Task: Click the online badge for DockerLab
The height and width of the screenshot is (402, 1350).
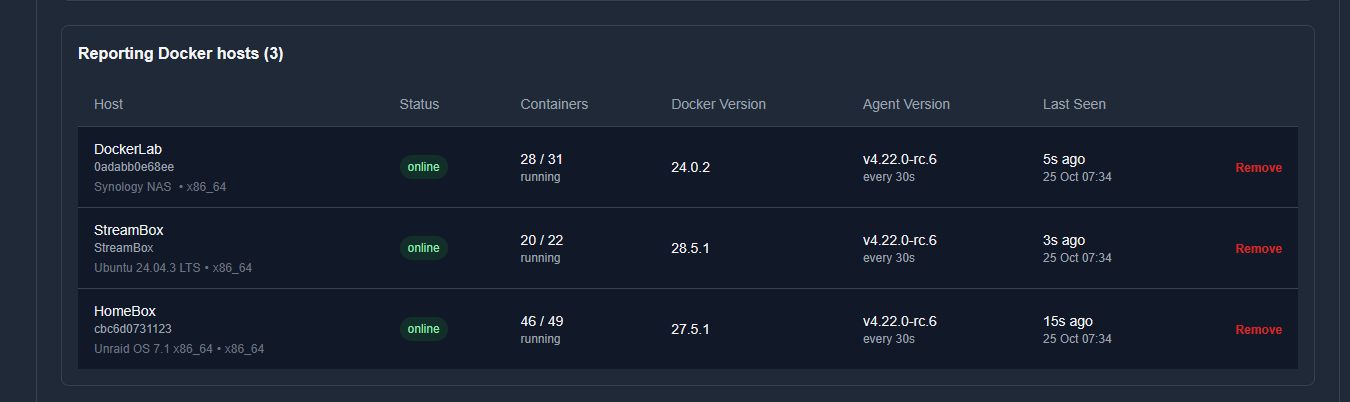Action: tap(423, 167)
